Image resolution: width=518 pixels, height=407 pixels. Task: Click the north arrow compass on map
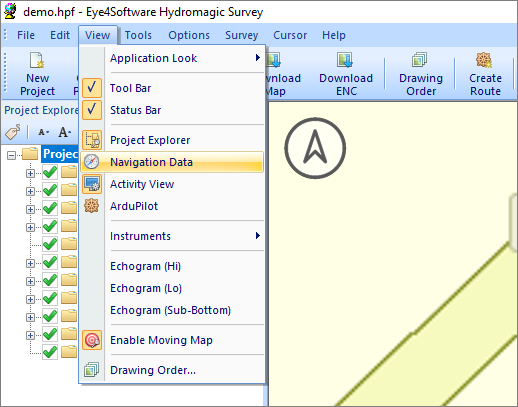tap(315, 148)
